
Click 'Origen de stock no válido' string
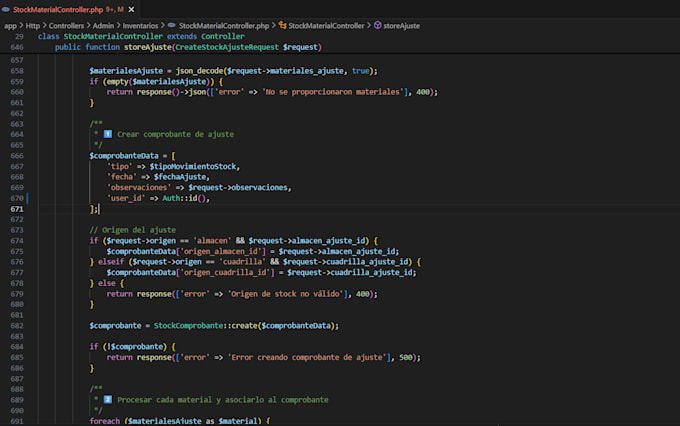click(285, 294)
